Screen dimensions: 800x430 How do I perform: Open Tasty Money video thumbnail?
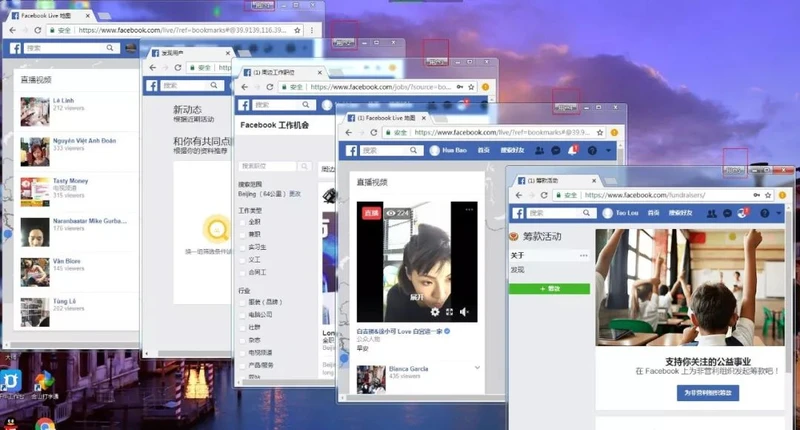click(35, 192)
